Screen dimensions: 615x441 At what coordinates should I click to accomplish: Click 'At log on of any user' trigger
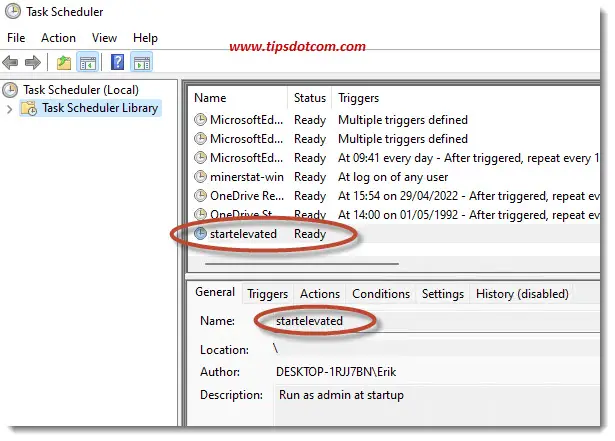pyautogui.click(x=393, y=177)
